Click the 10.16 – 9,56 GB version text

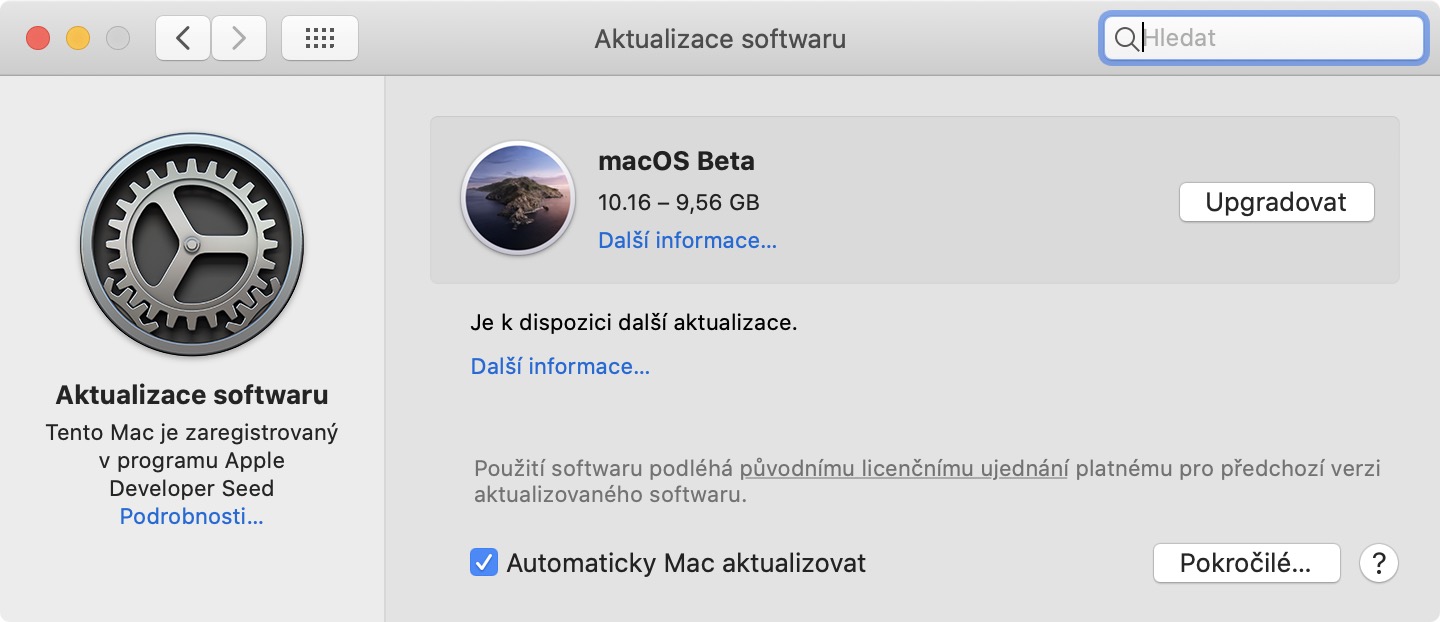678,202
